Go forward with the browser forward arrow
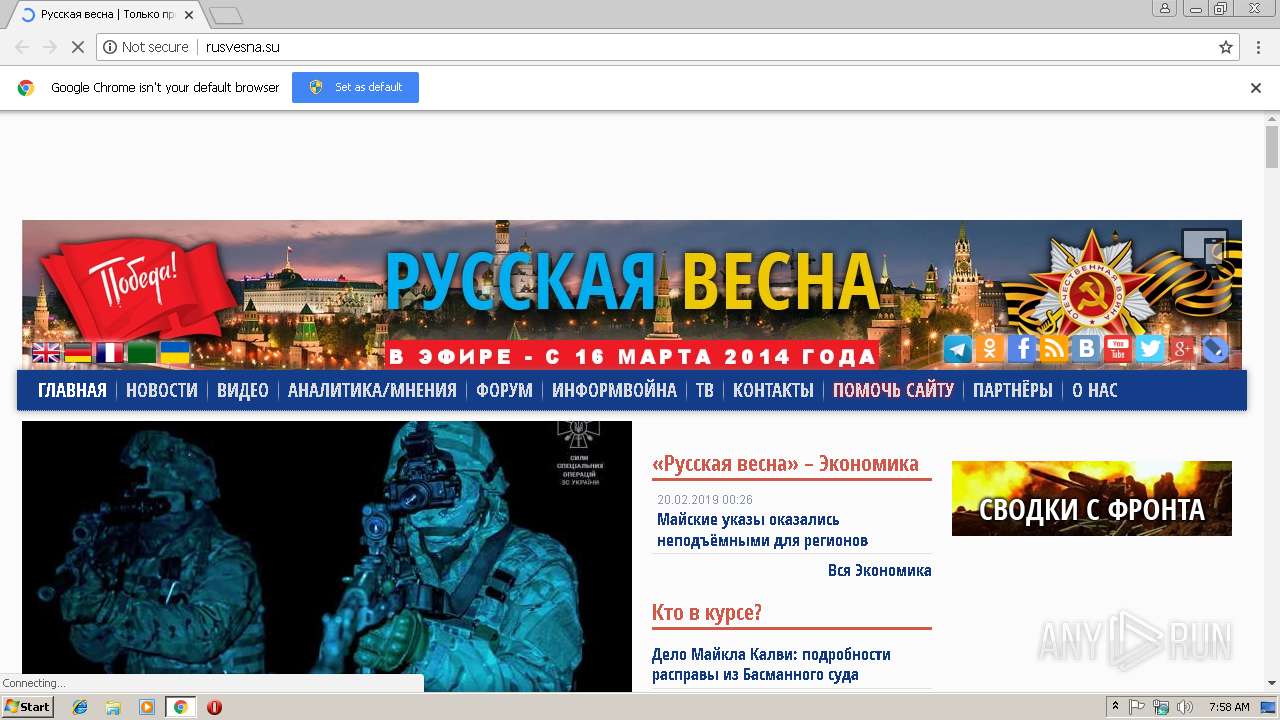 [x=49, y=47]
